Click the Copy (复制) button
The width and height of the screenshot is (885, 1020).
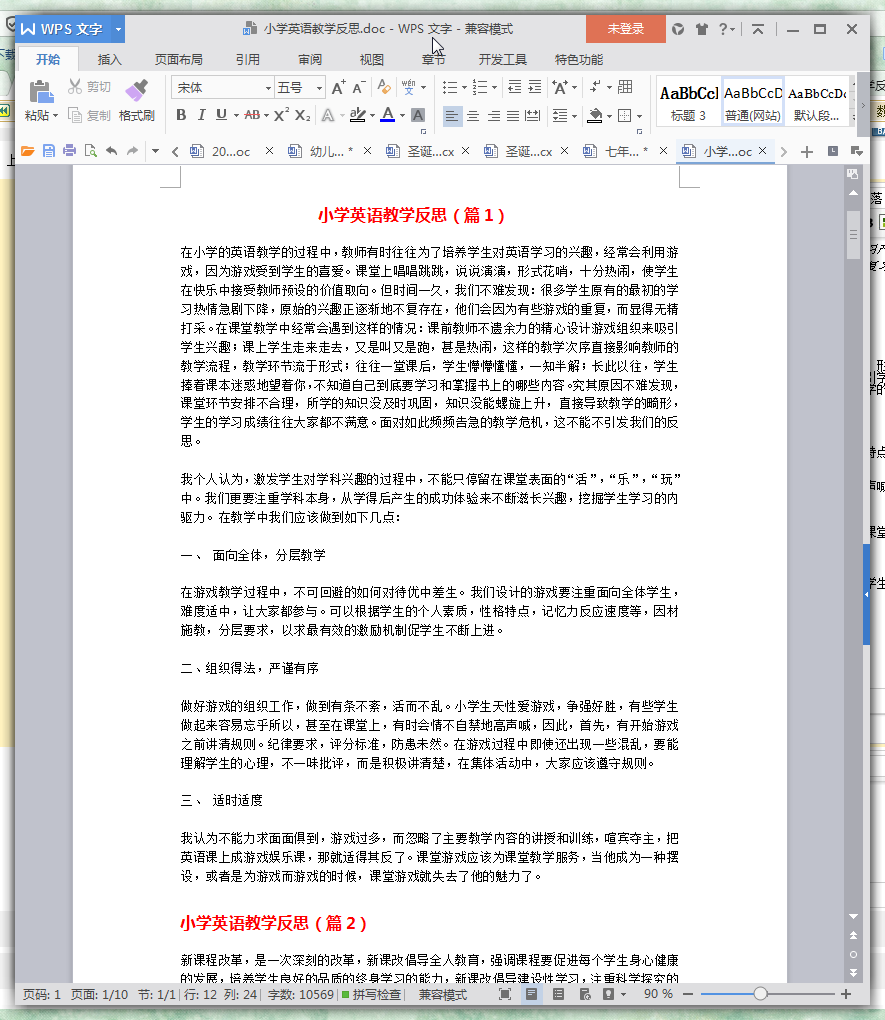point(89,115)
